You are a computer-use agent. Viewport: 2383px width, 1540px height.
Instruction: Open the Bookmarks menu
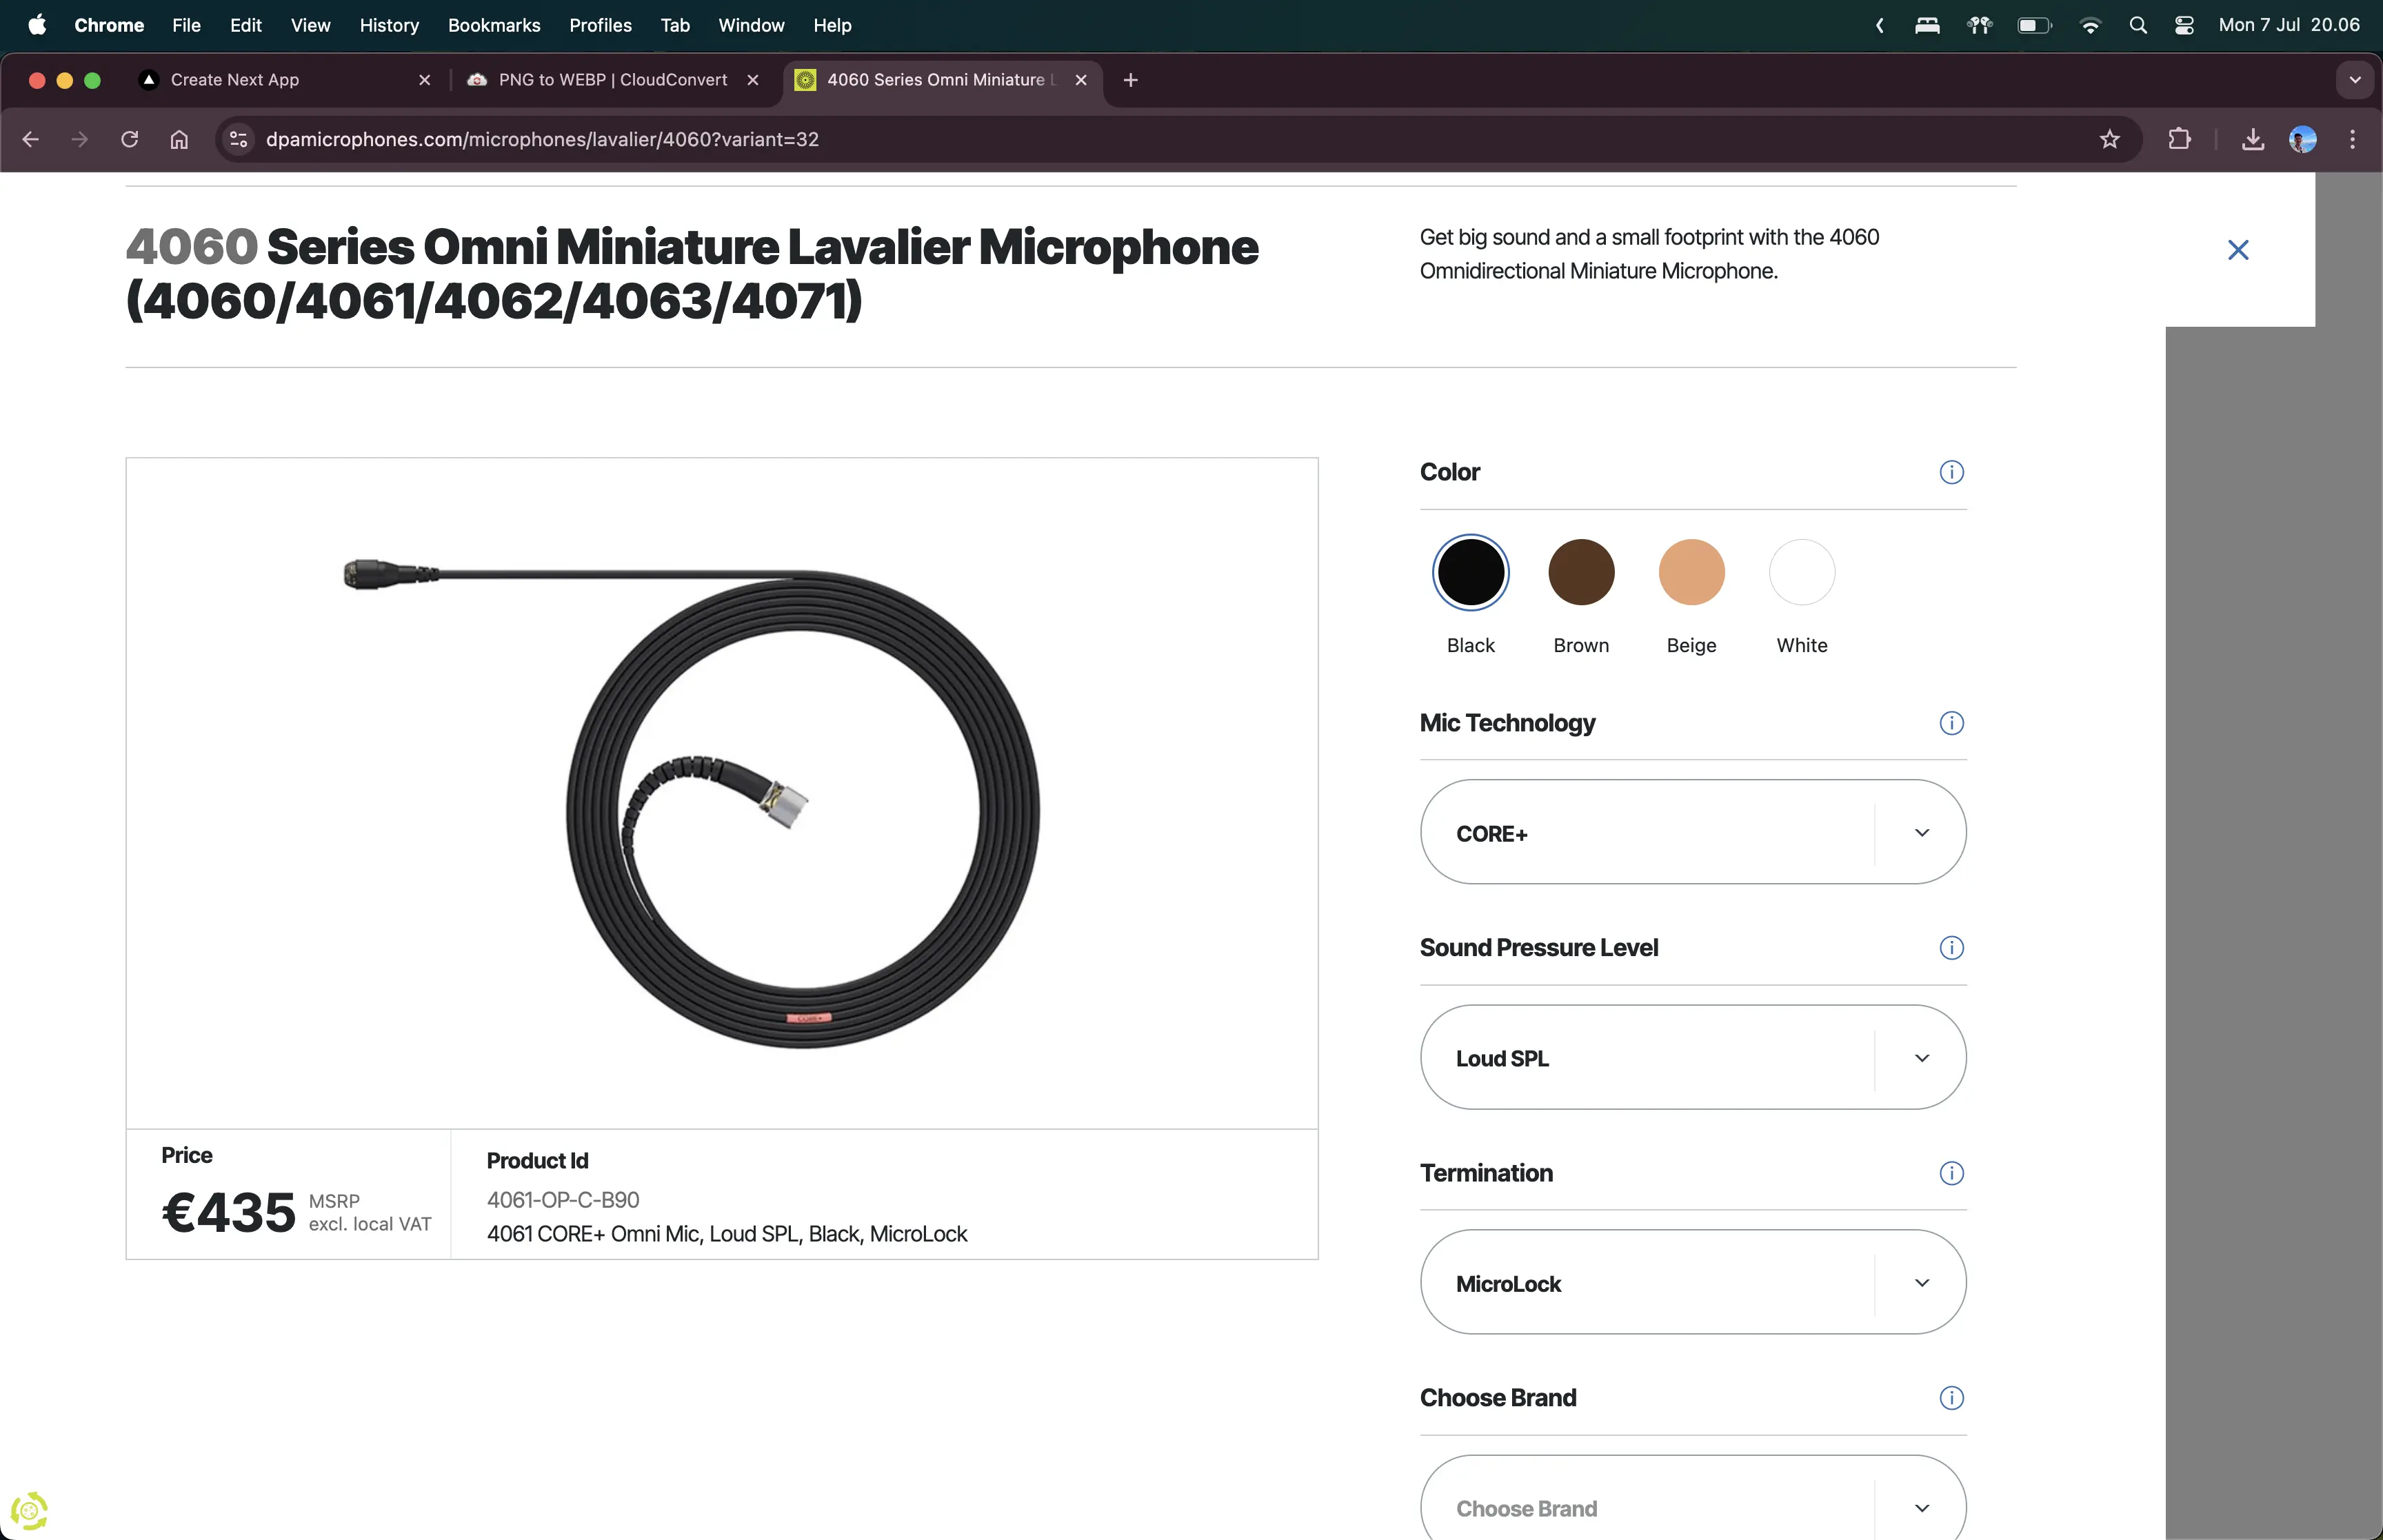coord(493,25)
